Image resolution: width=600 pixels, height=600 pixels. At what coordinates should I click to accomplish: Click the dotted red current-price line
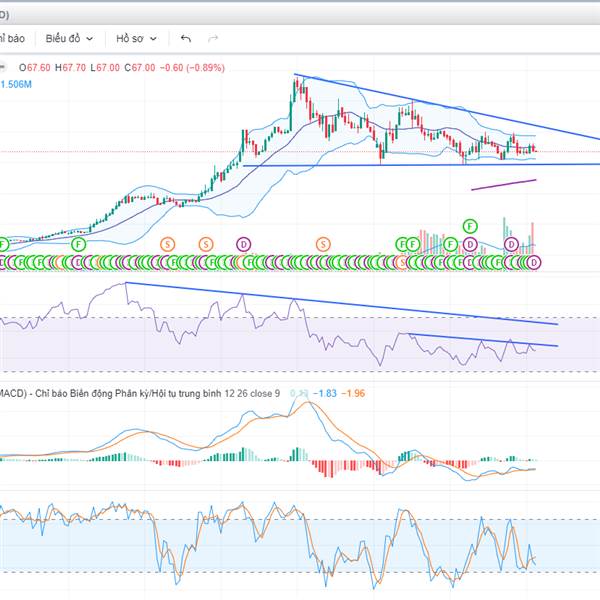tap(300, 152)
